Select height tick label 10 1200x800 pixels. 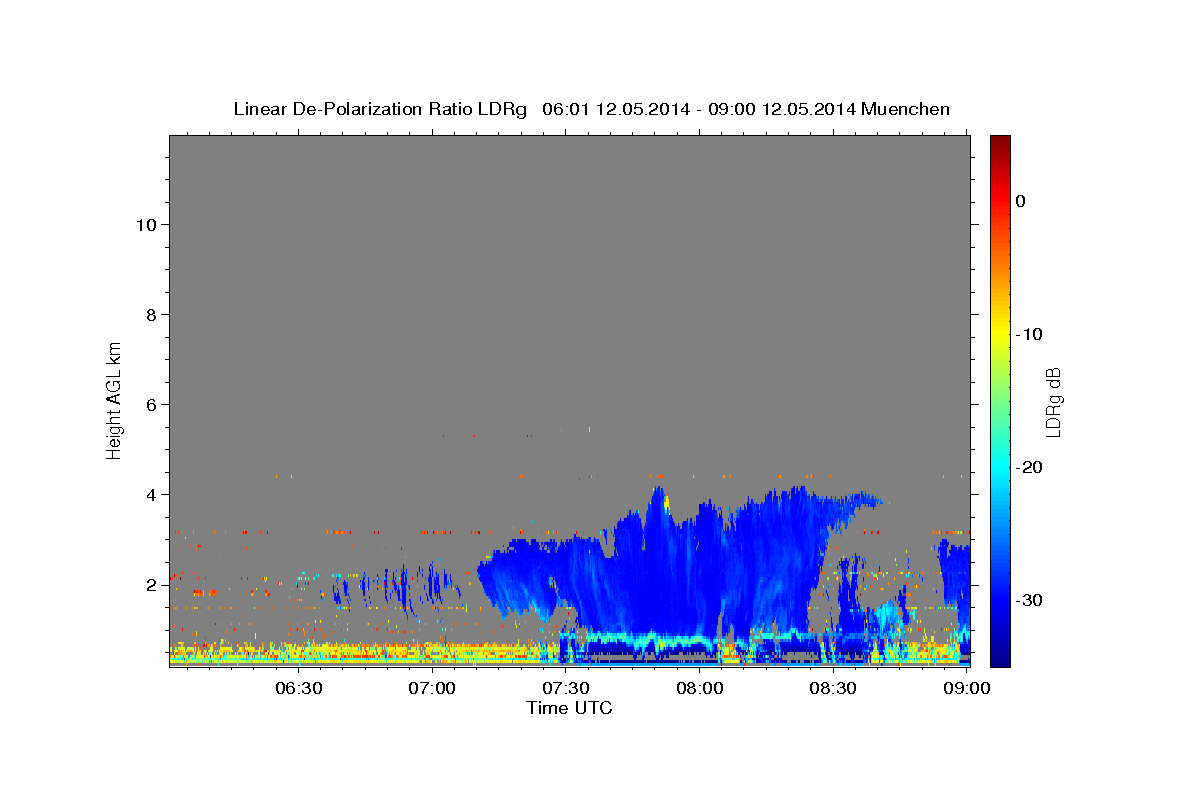coord(145,225)
